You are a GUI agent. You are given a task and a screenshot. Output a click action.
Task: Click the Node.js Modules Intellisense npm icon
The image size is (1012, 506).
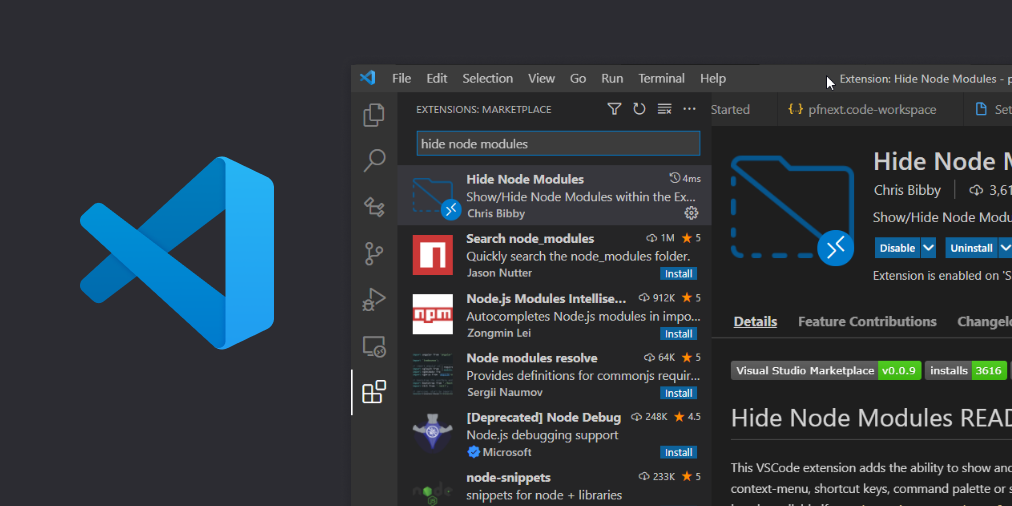pyautogui.click(x=432, y=314)
